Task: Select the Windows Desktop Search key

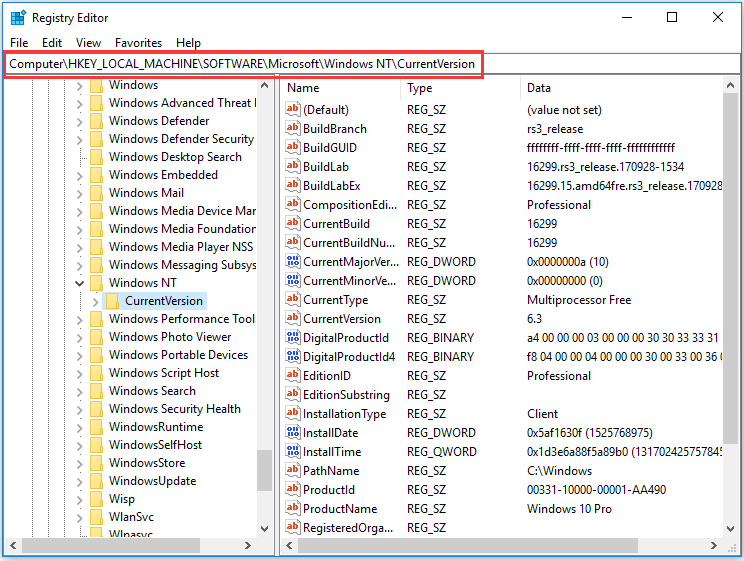Action: coord(175,157)
